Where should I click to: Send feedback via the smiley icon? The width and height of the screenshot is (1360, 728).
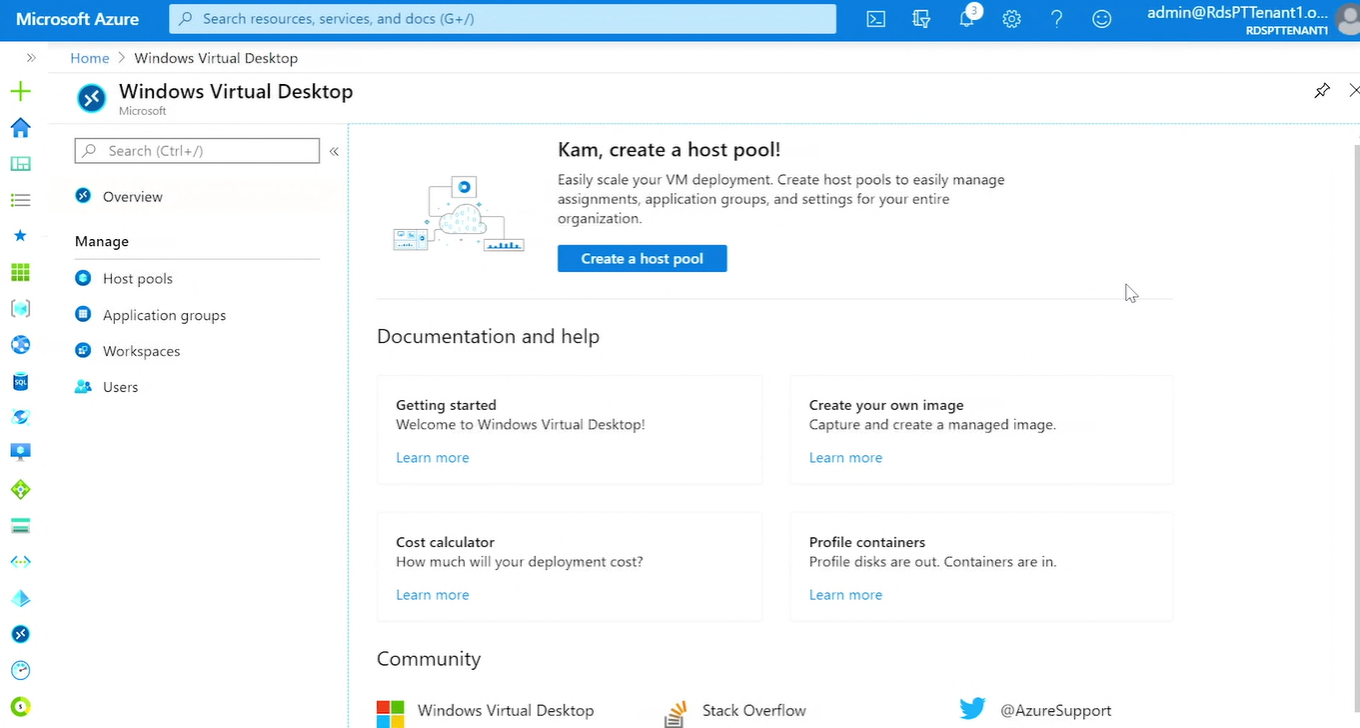1101,19
